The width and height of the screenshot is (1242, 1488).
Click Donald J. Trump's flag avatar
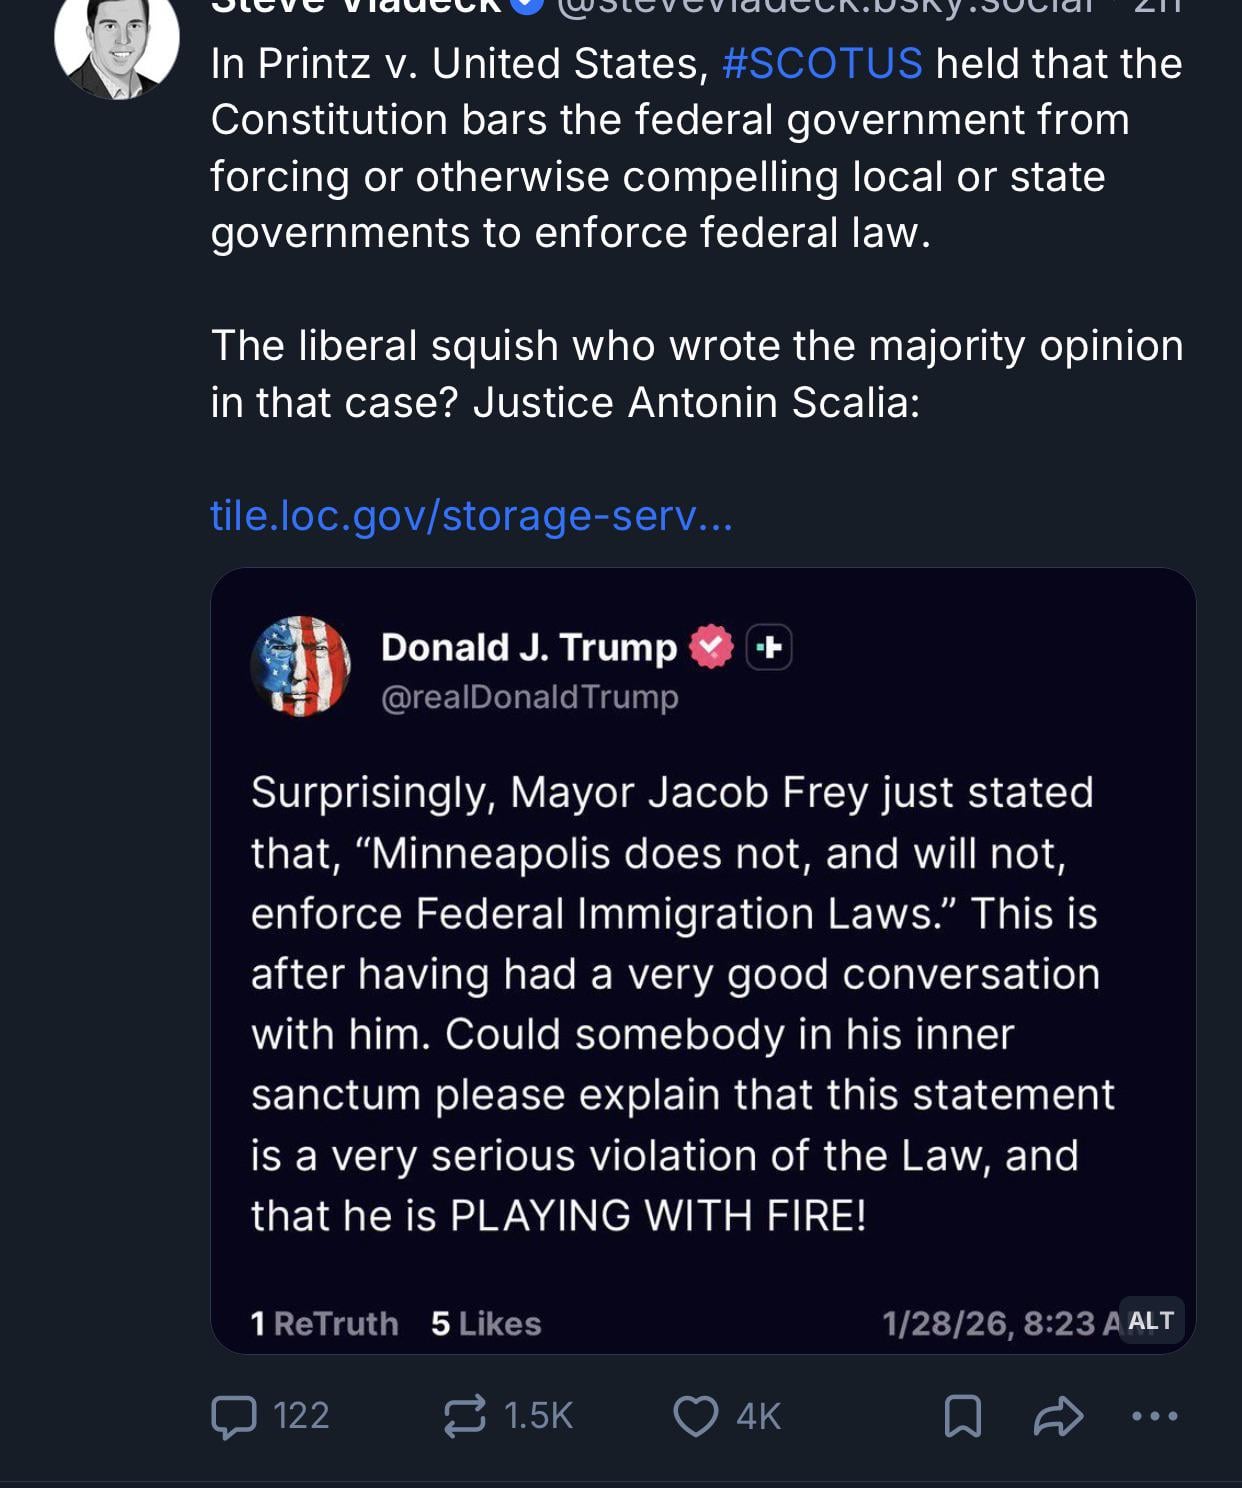pyautogui.click(x=301, y=666)
